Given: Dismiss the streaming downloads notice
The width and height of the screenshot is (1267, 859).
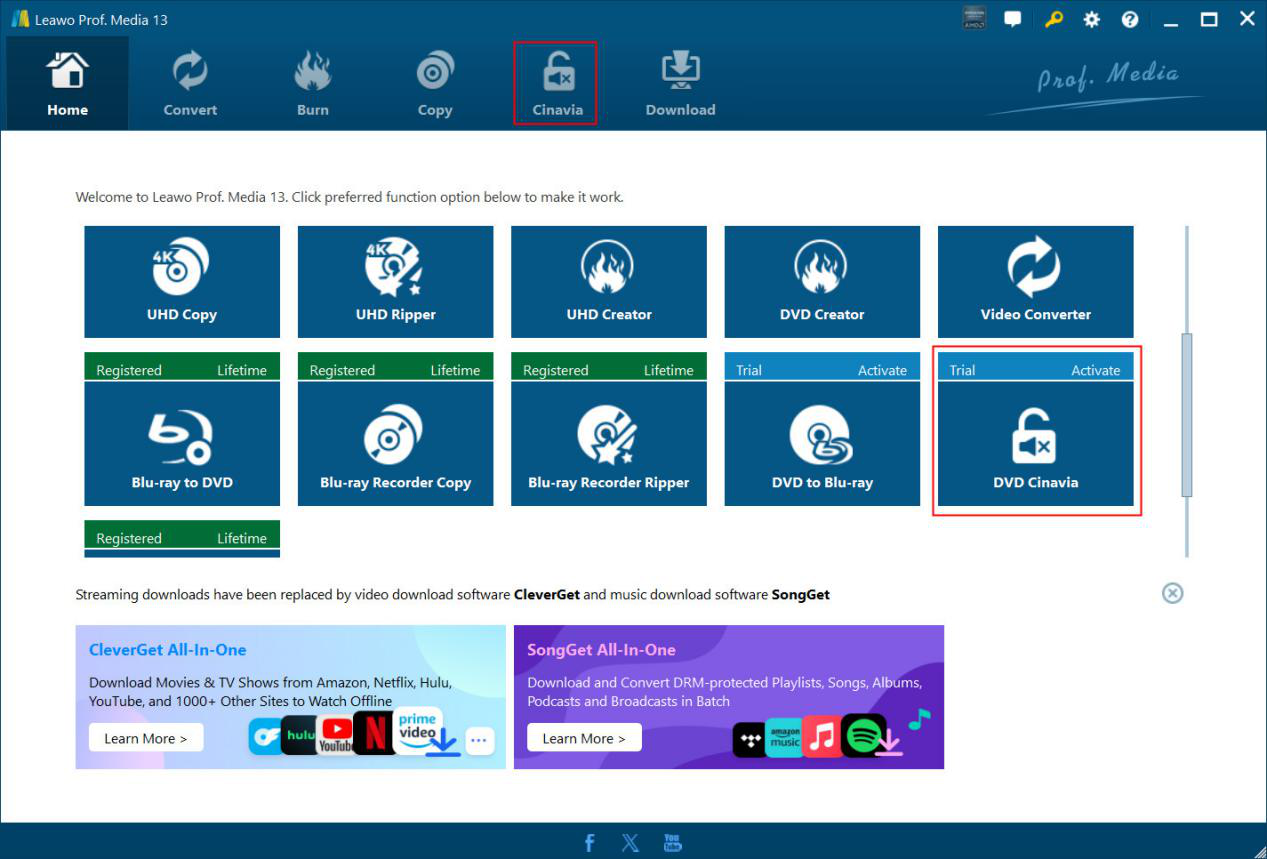Looking at the screenshot, I should (1172, 593).
